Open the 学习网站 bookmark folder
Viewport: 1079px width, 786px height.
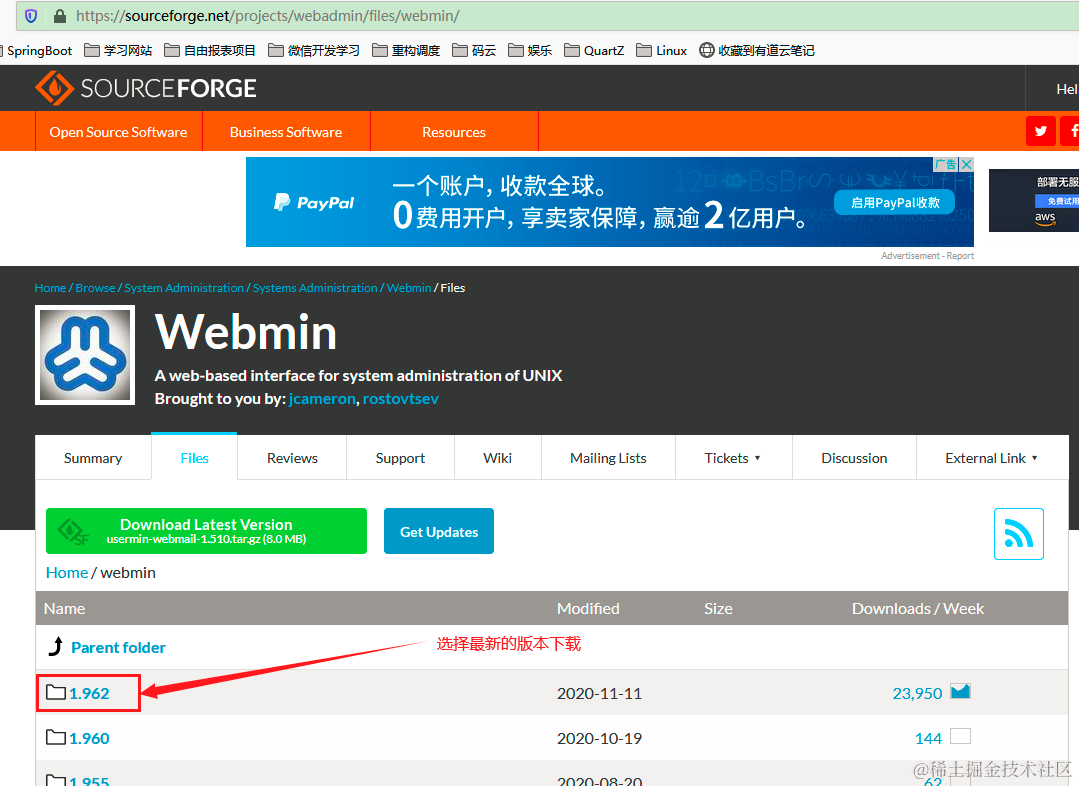(x=118, y=50)
